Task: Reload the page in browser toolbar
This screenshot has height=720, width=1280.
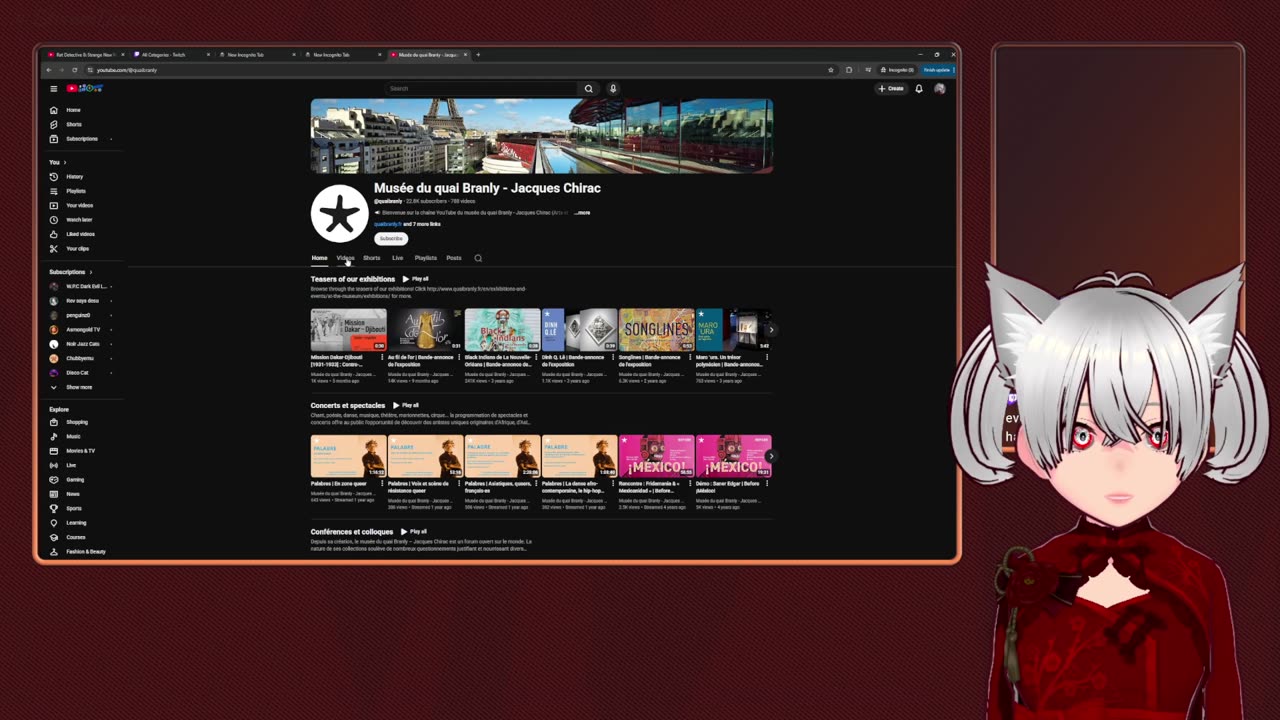Action: click(74, 70)
